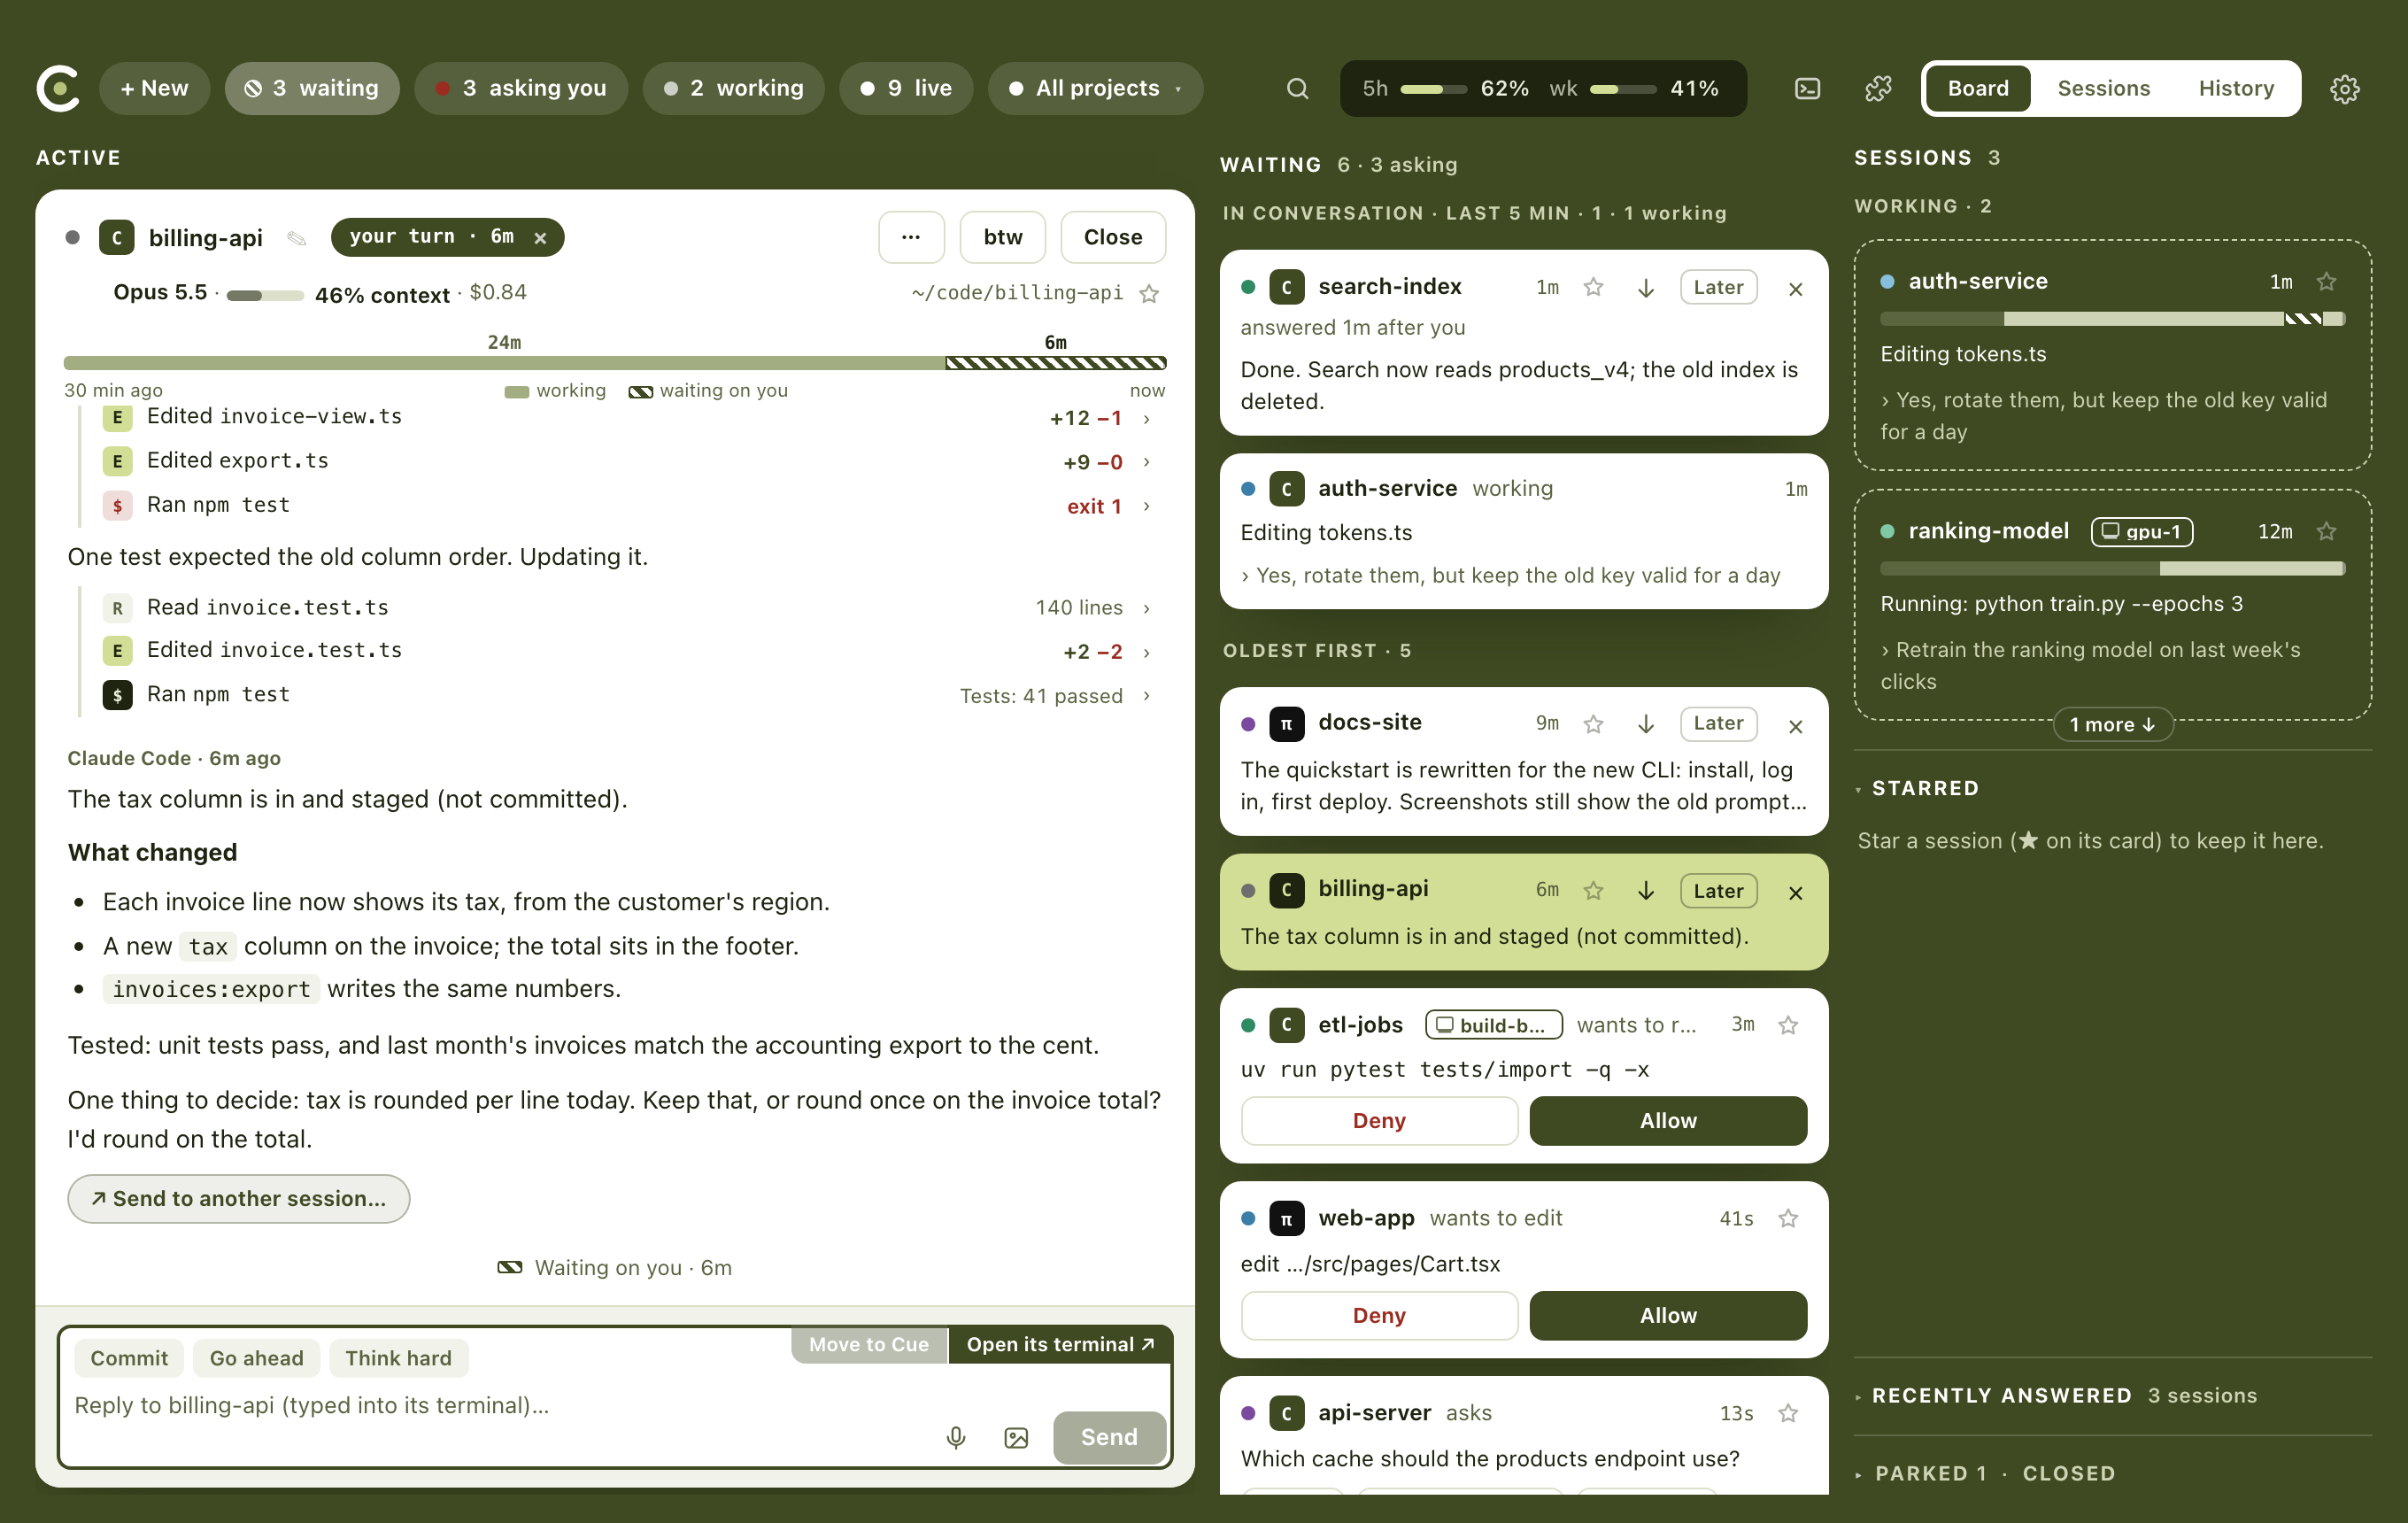The image size is (2408, 1523).
Task: Star the etl-jobs card
Action: point(1788,1025)
